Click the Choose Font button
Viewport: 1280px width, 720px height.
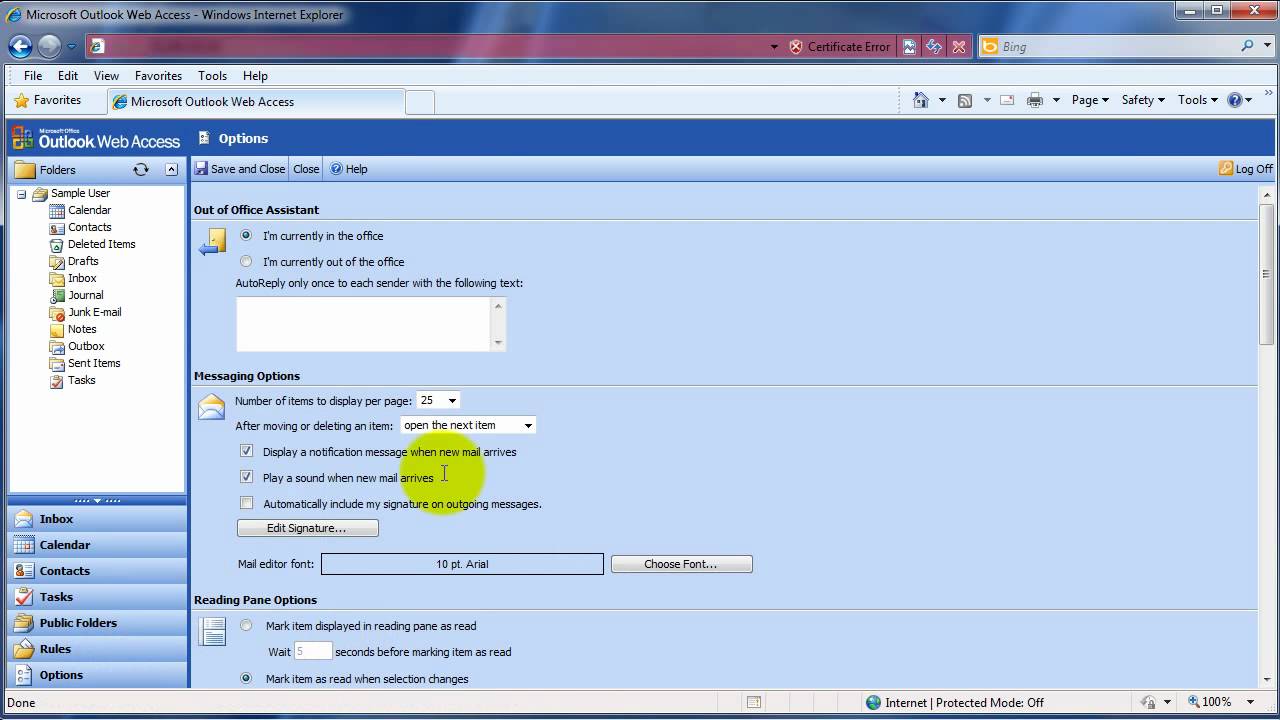click(681, 564)
